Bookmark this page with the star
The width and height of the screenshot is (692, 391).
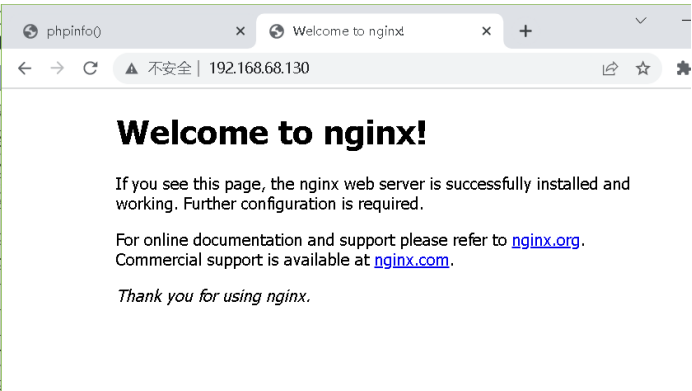pos(643,68)
